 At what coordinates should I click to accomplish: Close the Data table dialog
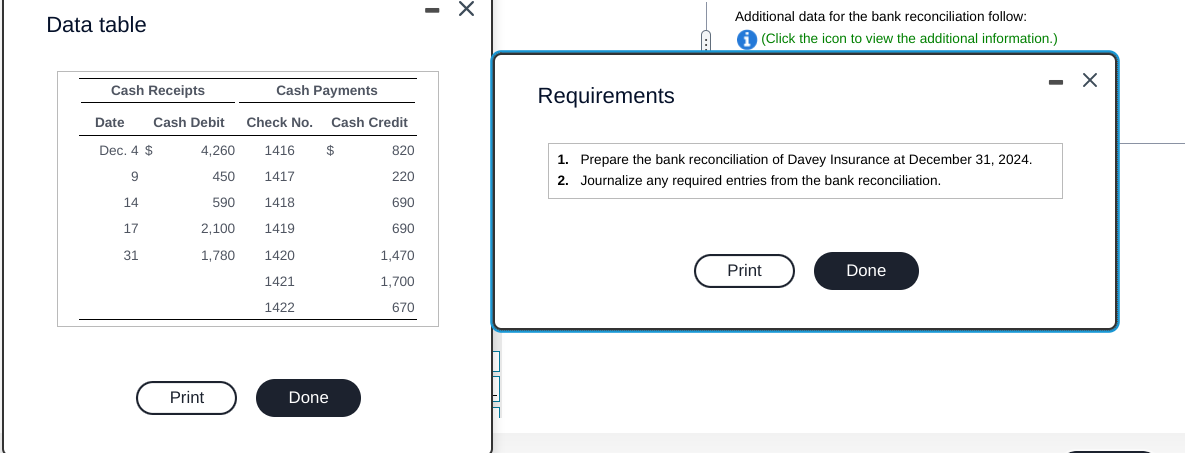[466, 9]
